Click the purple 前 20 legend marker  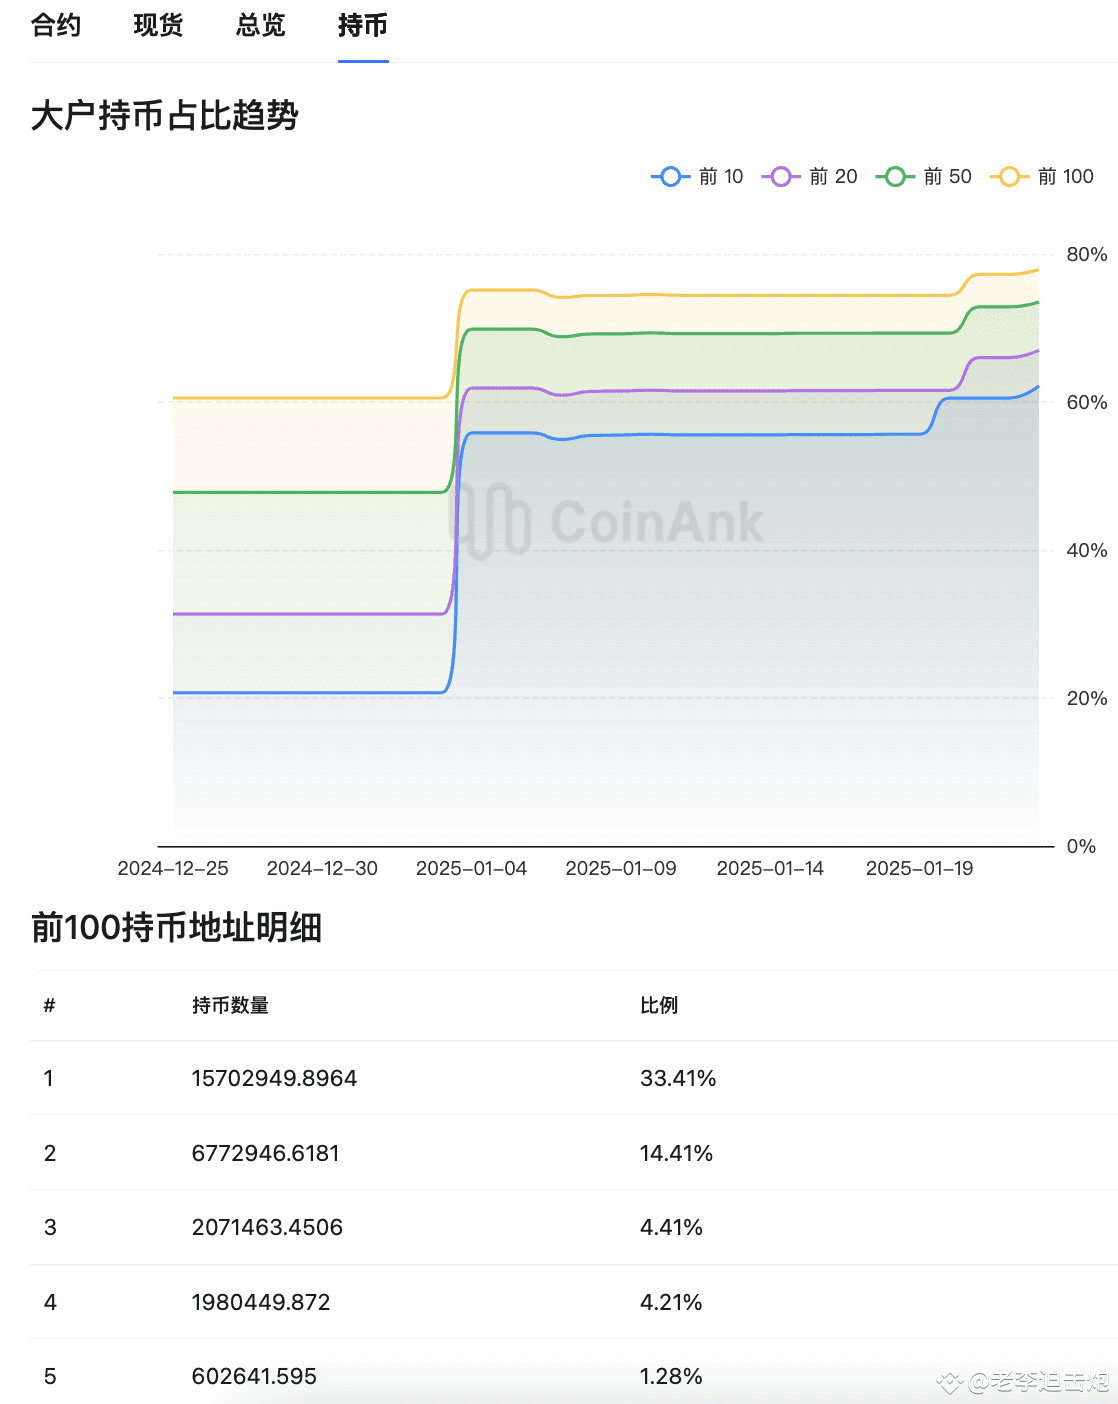[781, 177]
